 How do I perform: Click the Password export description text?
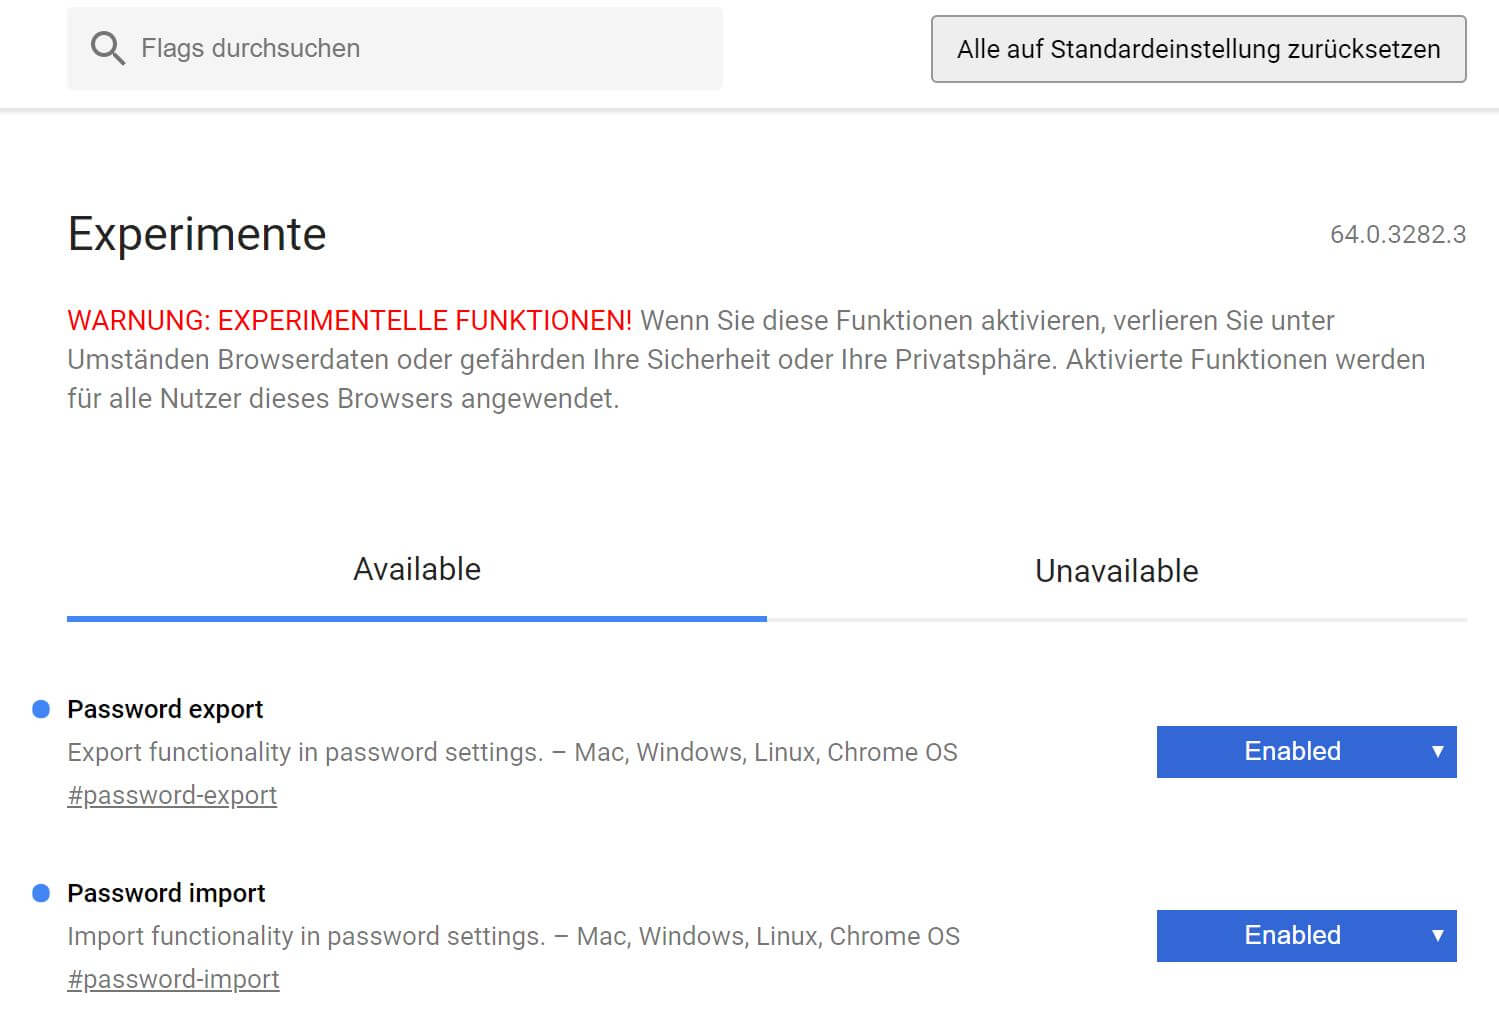[512, 752]
